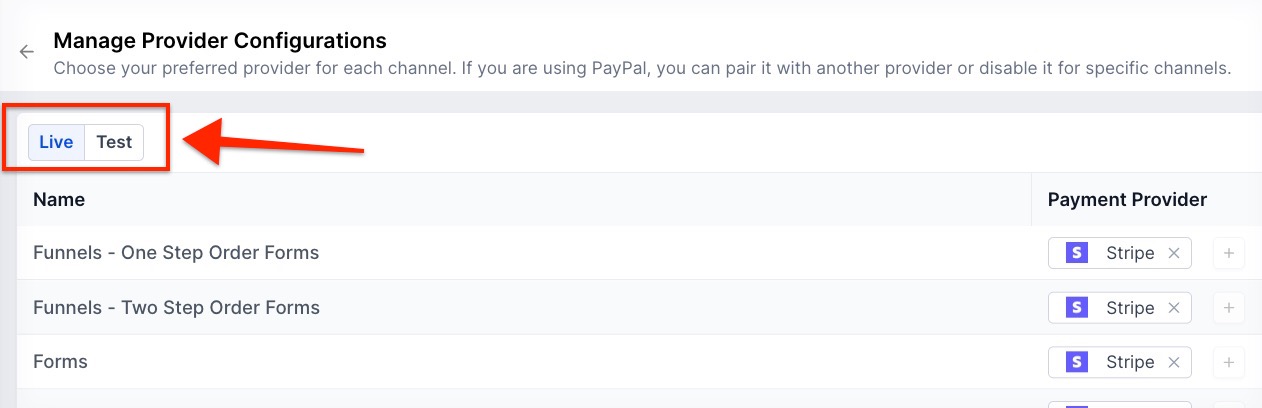
Task: Switch to Test mode
Action: pos(114,142)
